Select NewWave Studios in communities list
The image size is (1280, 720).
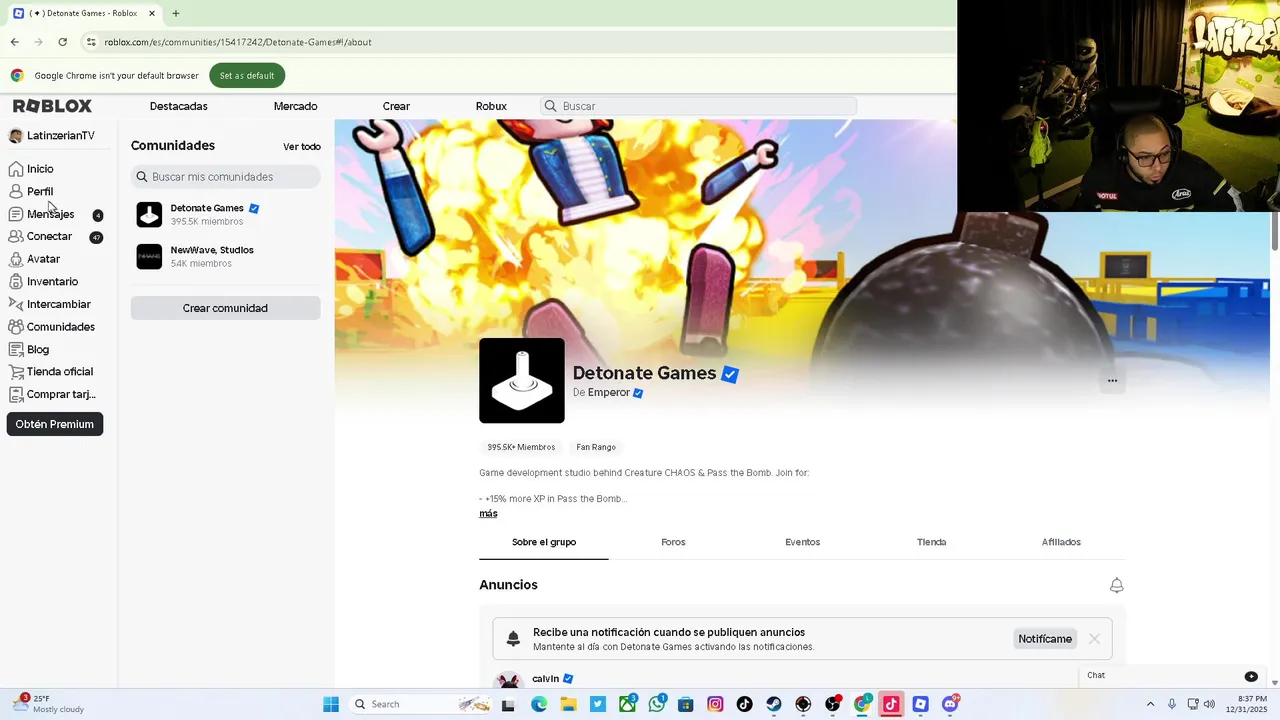[x=225, y=256]
